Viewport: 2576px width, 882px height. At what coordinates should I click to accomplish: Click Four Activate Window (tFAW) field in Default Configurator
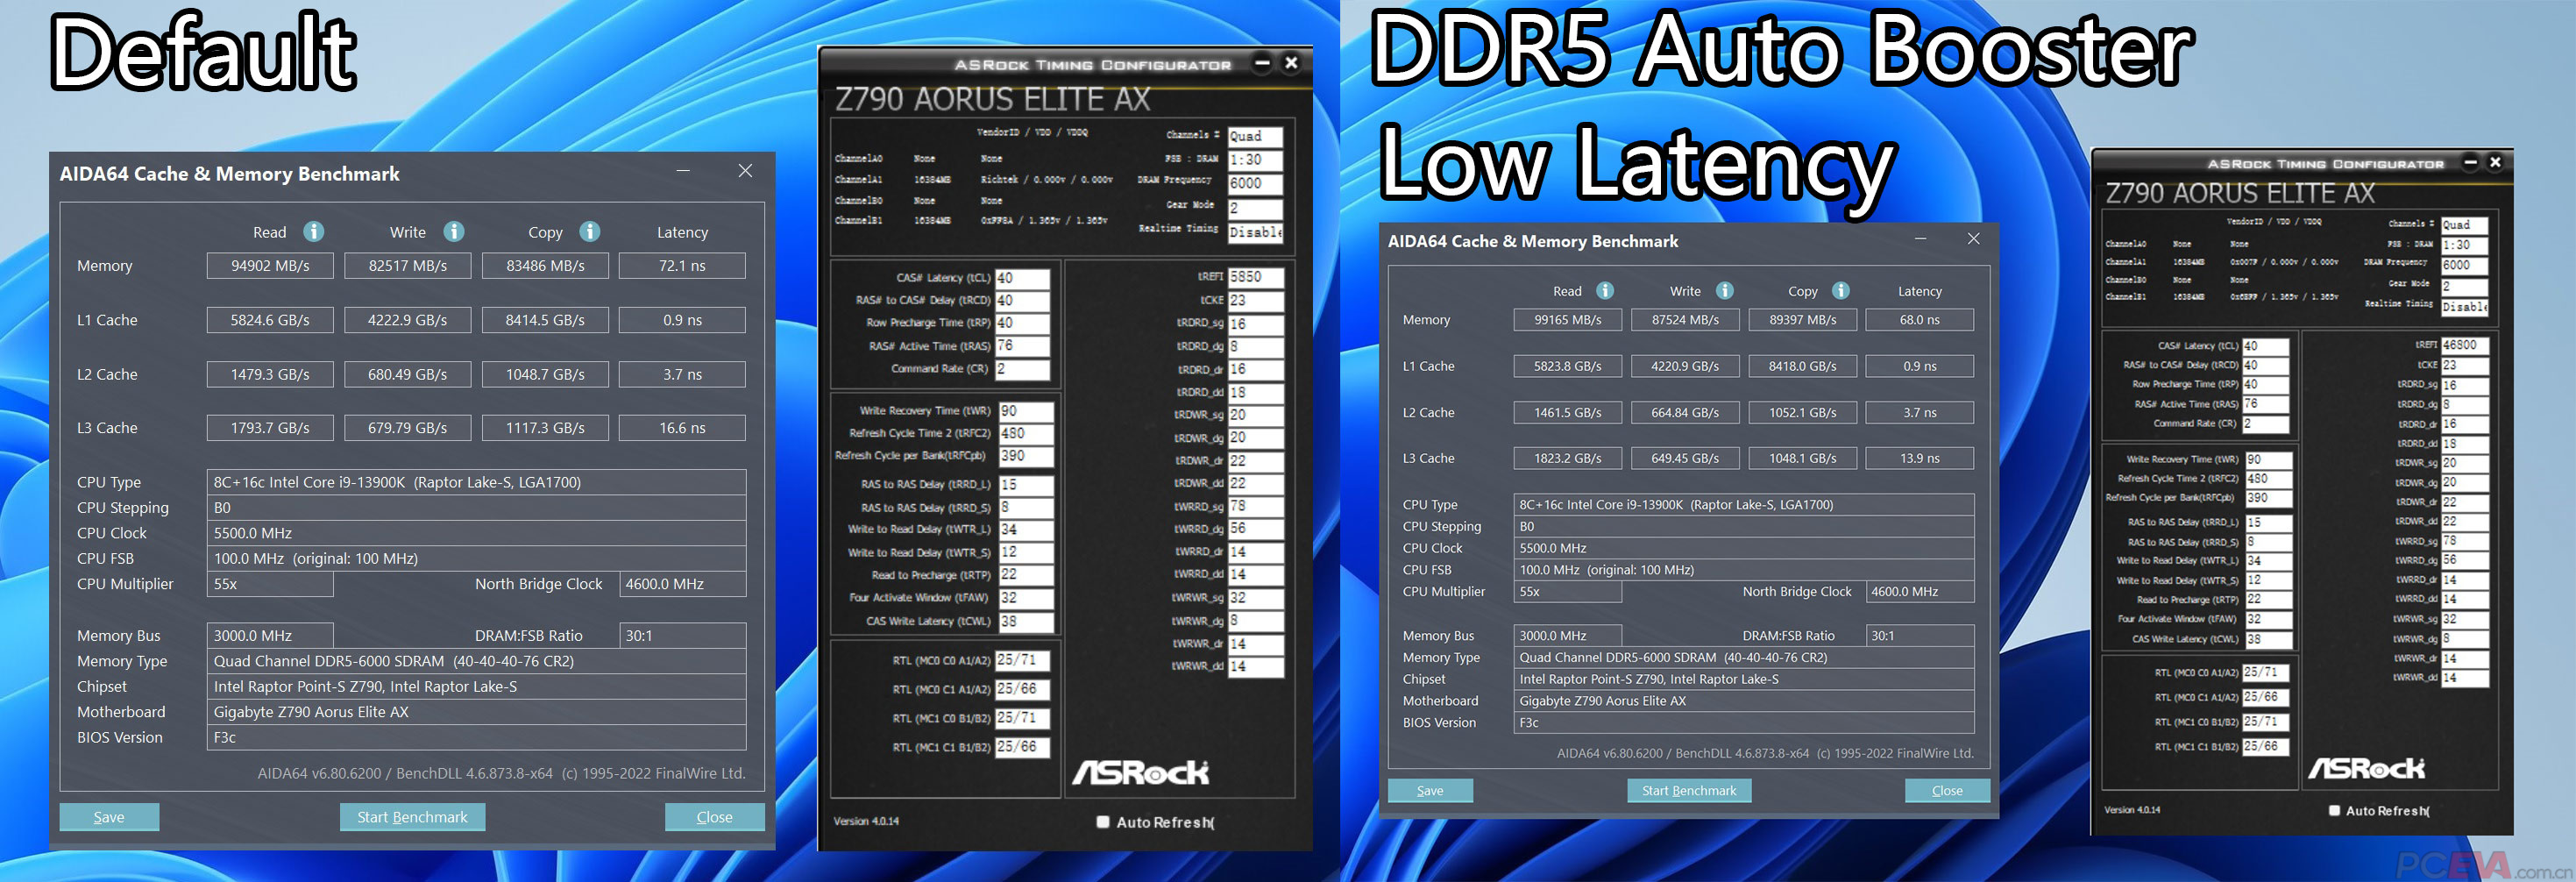point(1025,598)
